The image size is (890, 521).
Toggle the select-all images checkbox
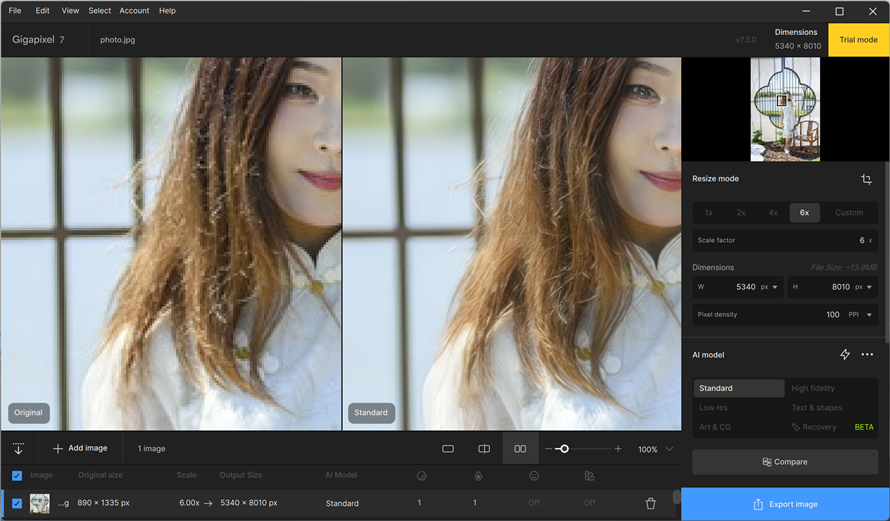pos(17,476)
